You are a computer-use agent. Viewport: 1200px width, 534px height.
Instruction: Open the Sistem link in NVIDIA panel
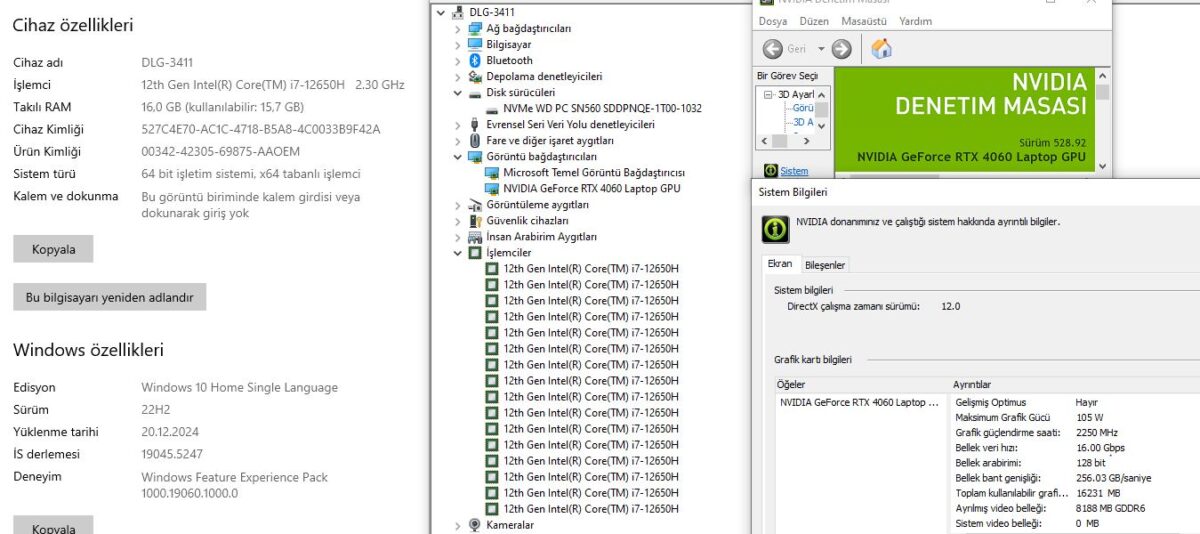coord(794,171)
